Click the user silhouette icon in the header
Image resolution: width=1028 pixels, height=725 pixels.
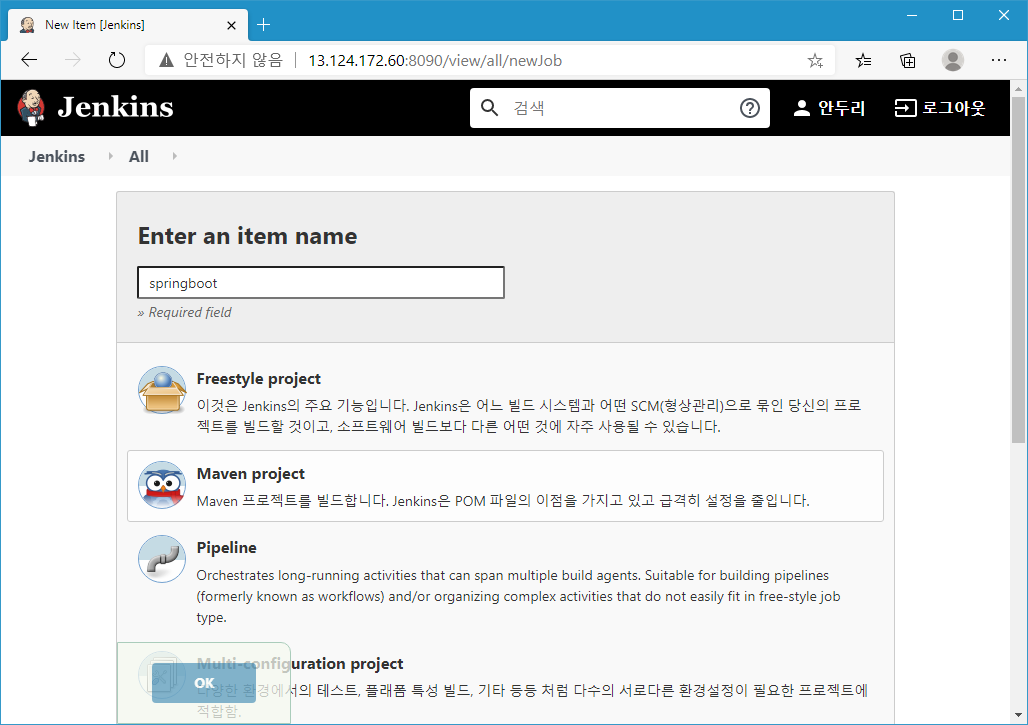pos(801,108)
